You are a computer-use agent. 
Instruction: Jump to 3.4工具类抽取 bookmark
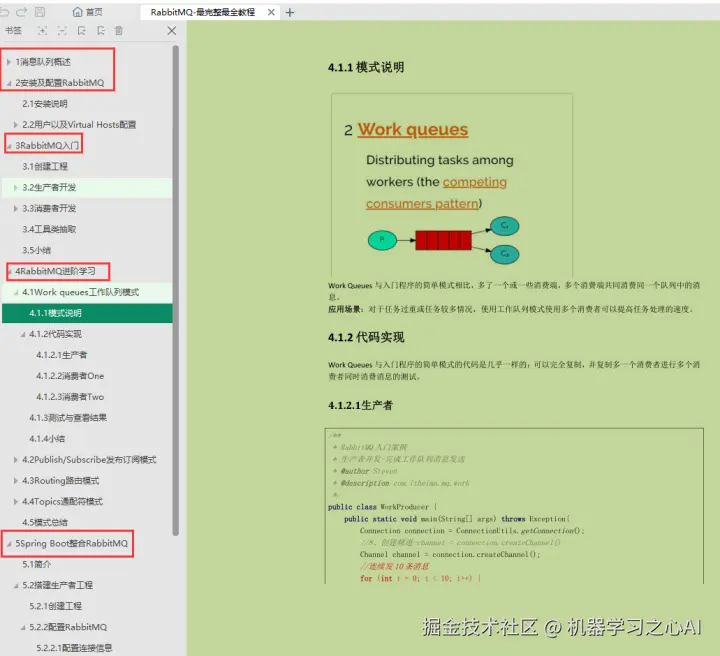49,229
